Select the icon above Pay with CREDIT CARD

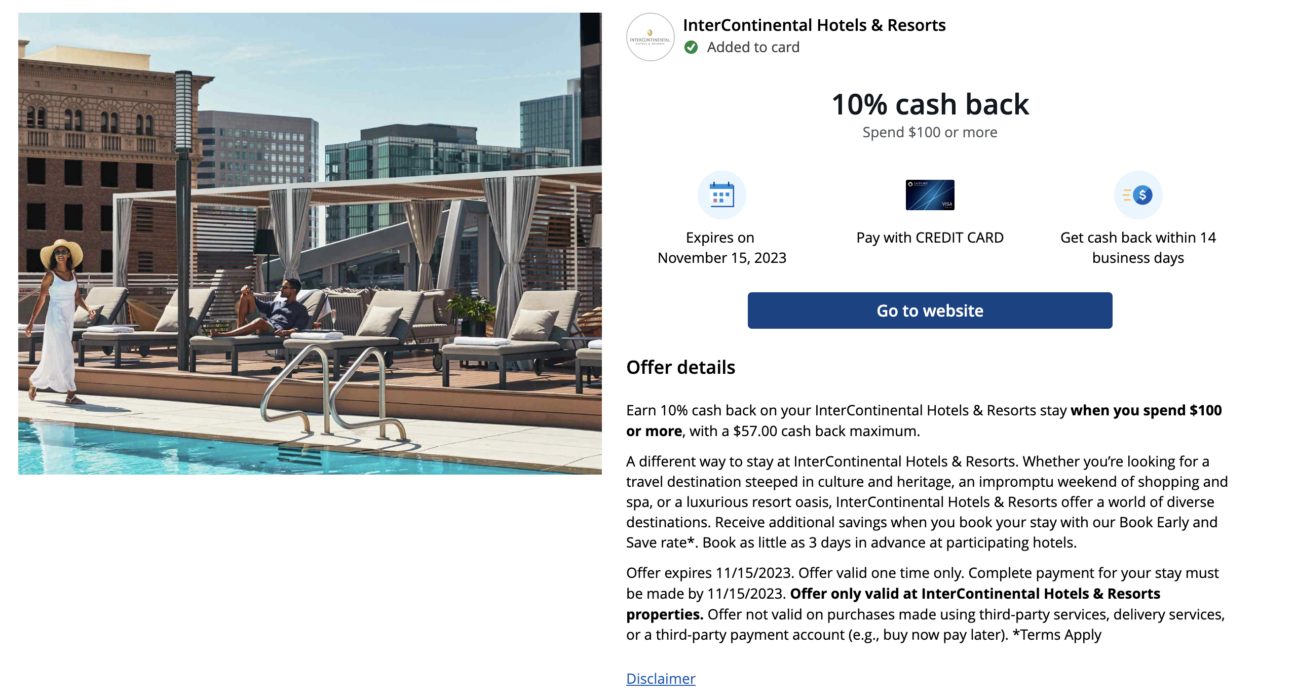pos(929,195)
